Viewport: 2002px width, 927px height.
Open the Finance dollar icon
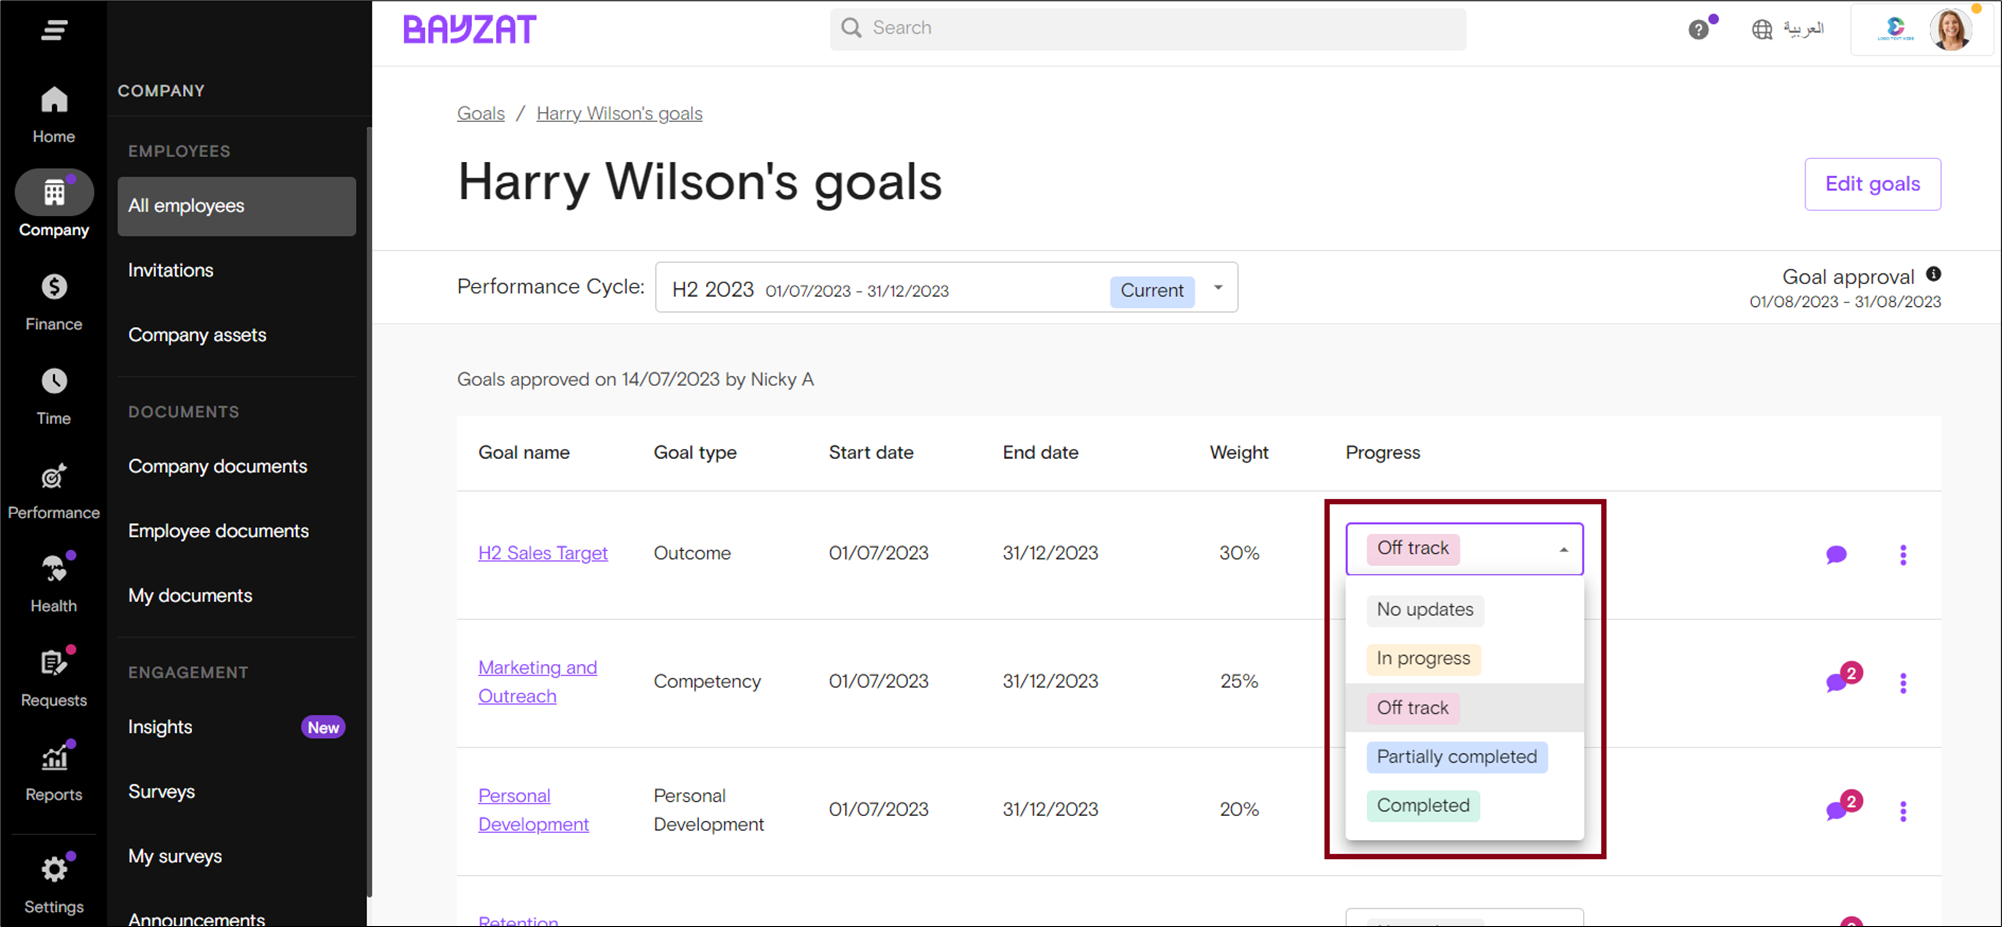(54, 288)
